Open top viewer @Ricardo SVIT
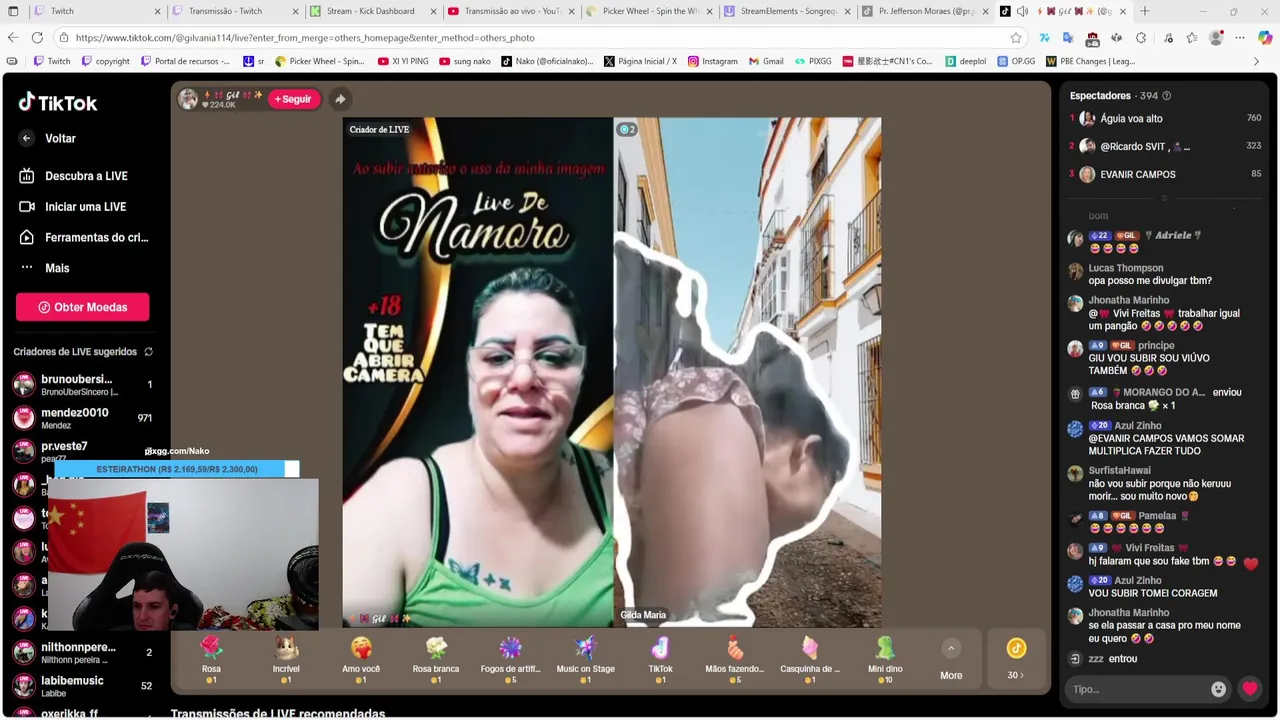This screenshot has width=1280, height=720. coord(1165,146)
